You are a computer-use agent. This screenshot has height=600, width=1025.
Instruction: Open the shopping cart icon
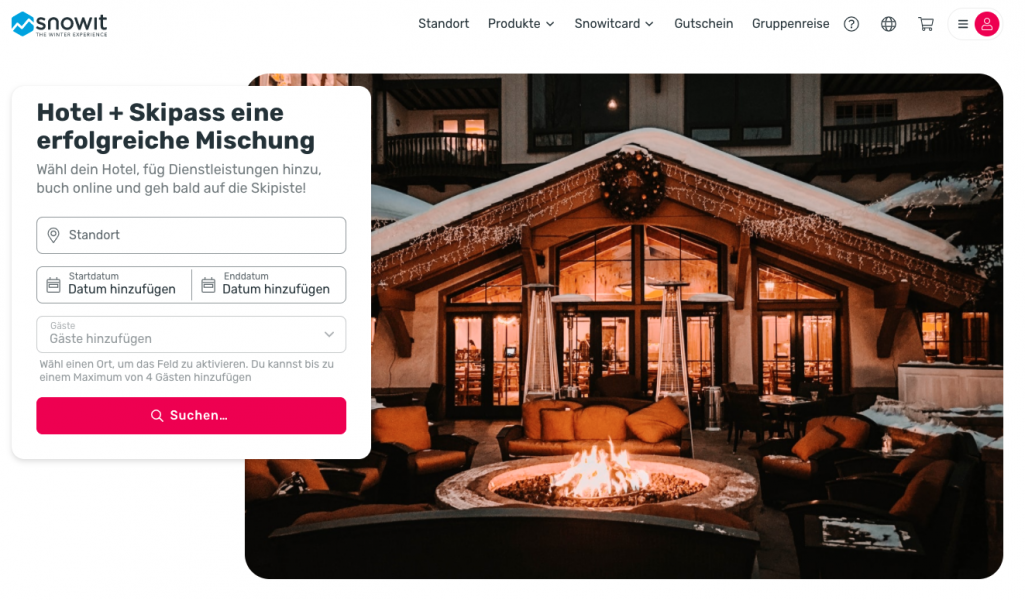click(926, 24)
